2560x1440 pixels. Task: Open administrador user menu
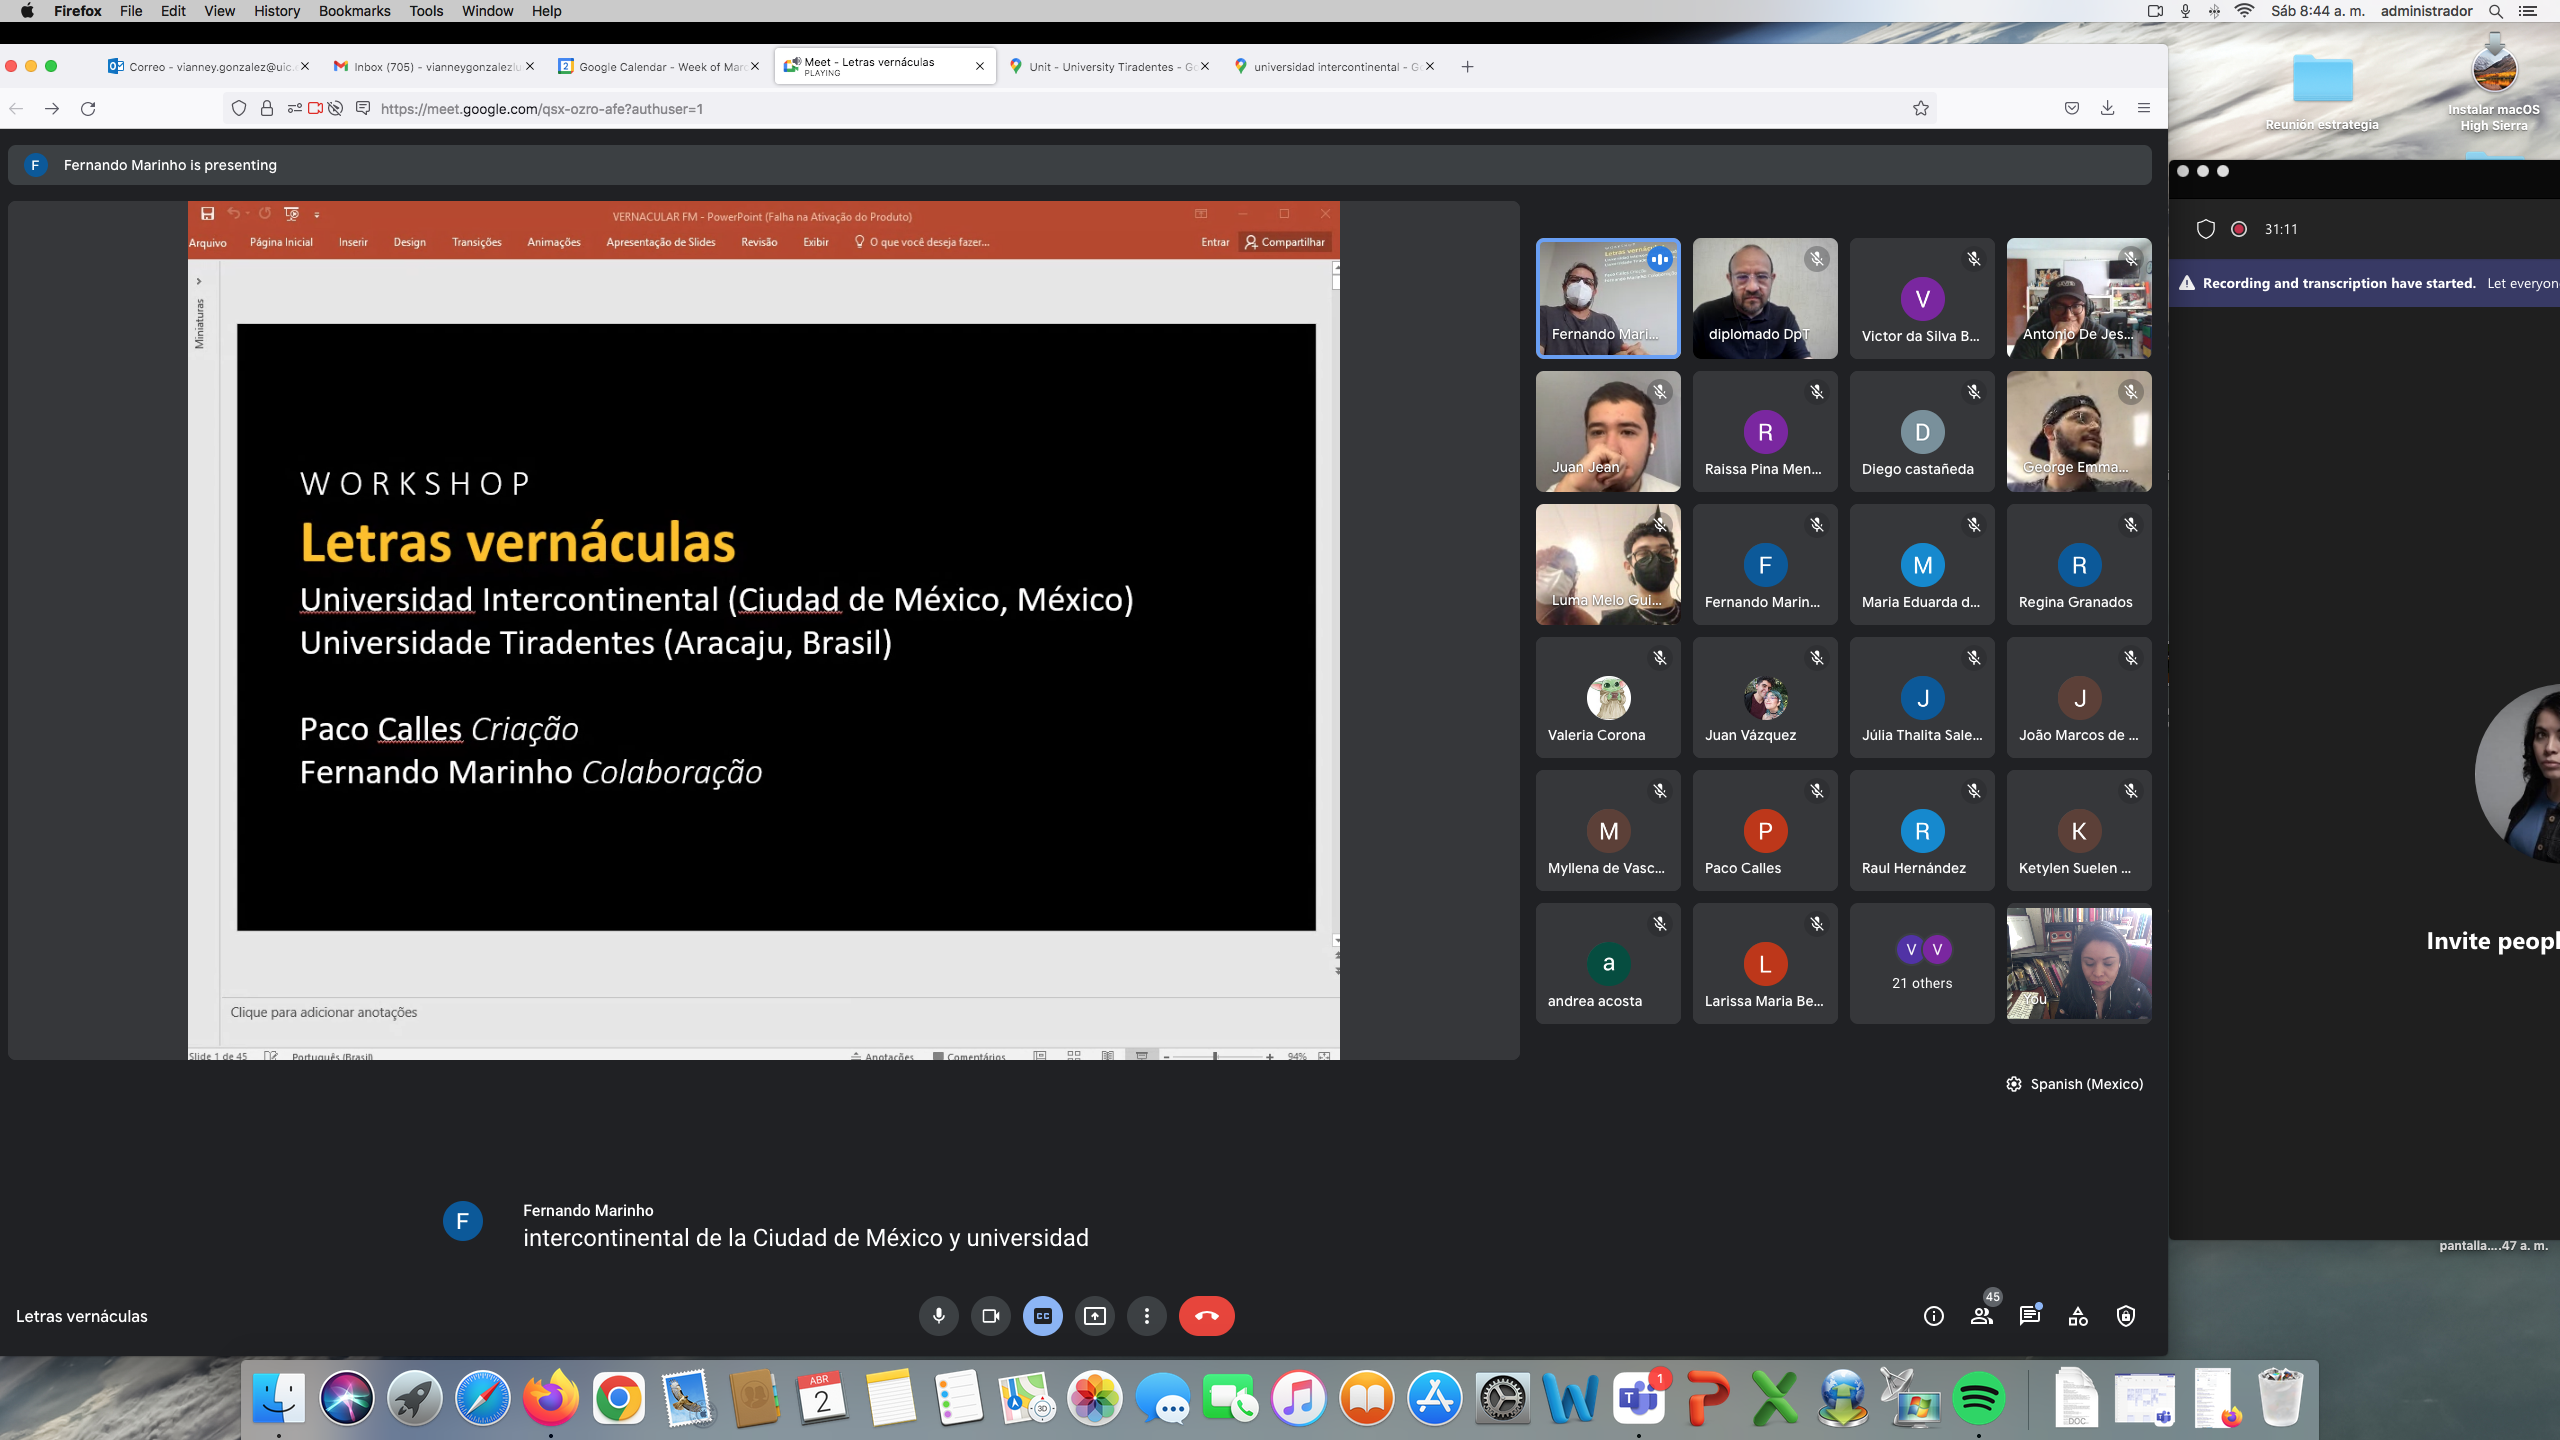point(2426,11)
